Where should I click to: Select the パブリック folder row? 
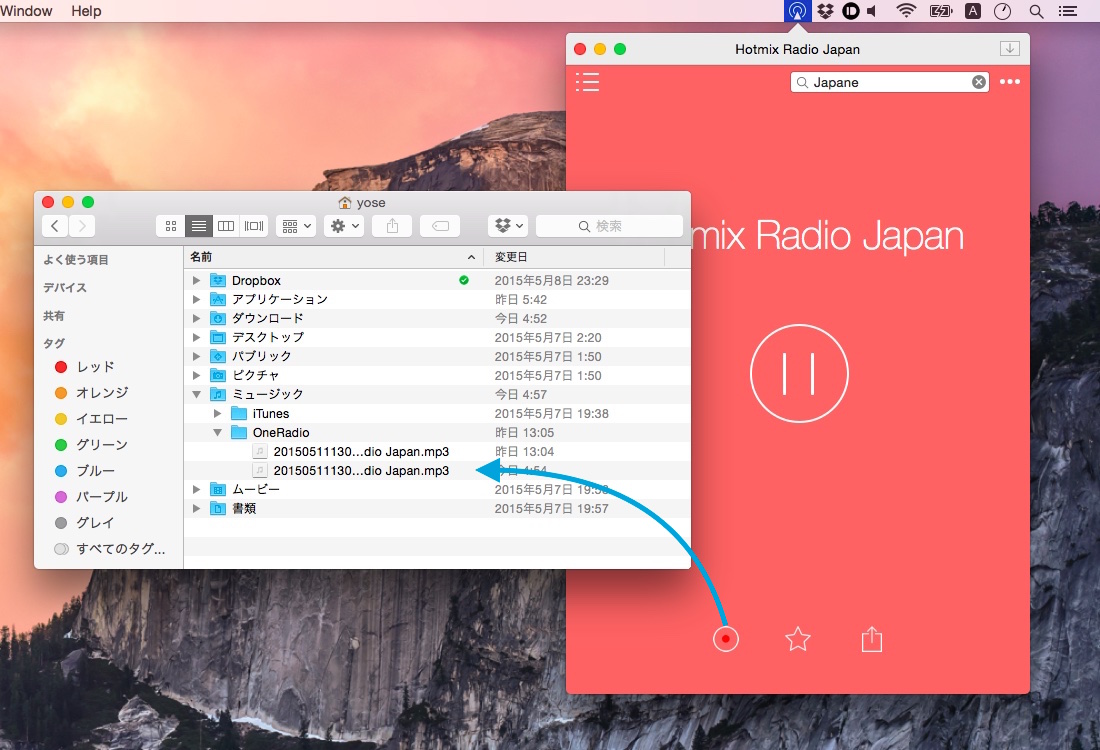(x=436, y=356)
